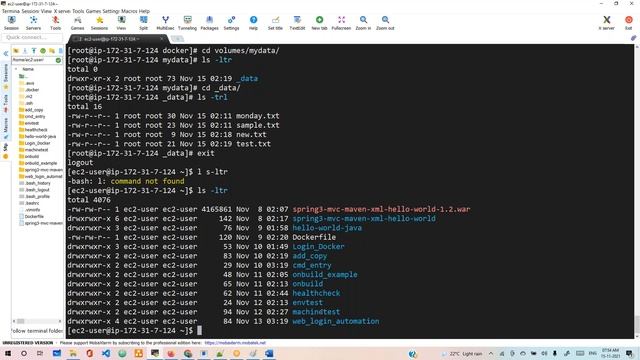Open the Packages manager
Image resolution: width=640 pixels, height=360 pixels.
pos(209,23)
